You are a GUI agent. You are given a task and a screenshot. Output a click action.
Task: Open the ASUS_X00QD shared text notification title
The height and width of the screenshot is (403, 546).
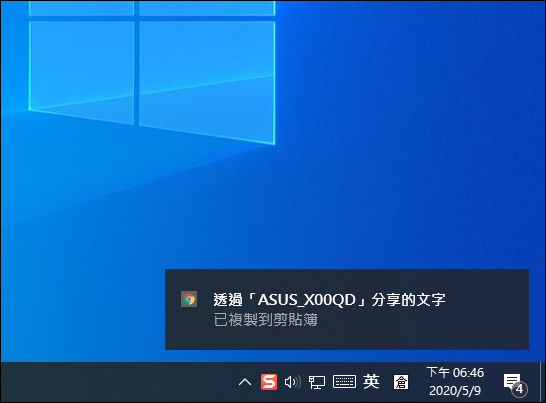tap(329, 300)
